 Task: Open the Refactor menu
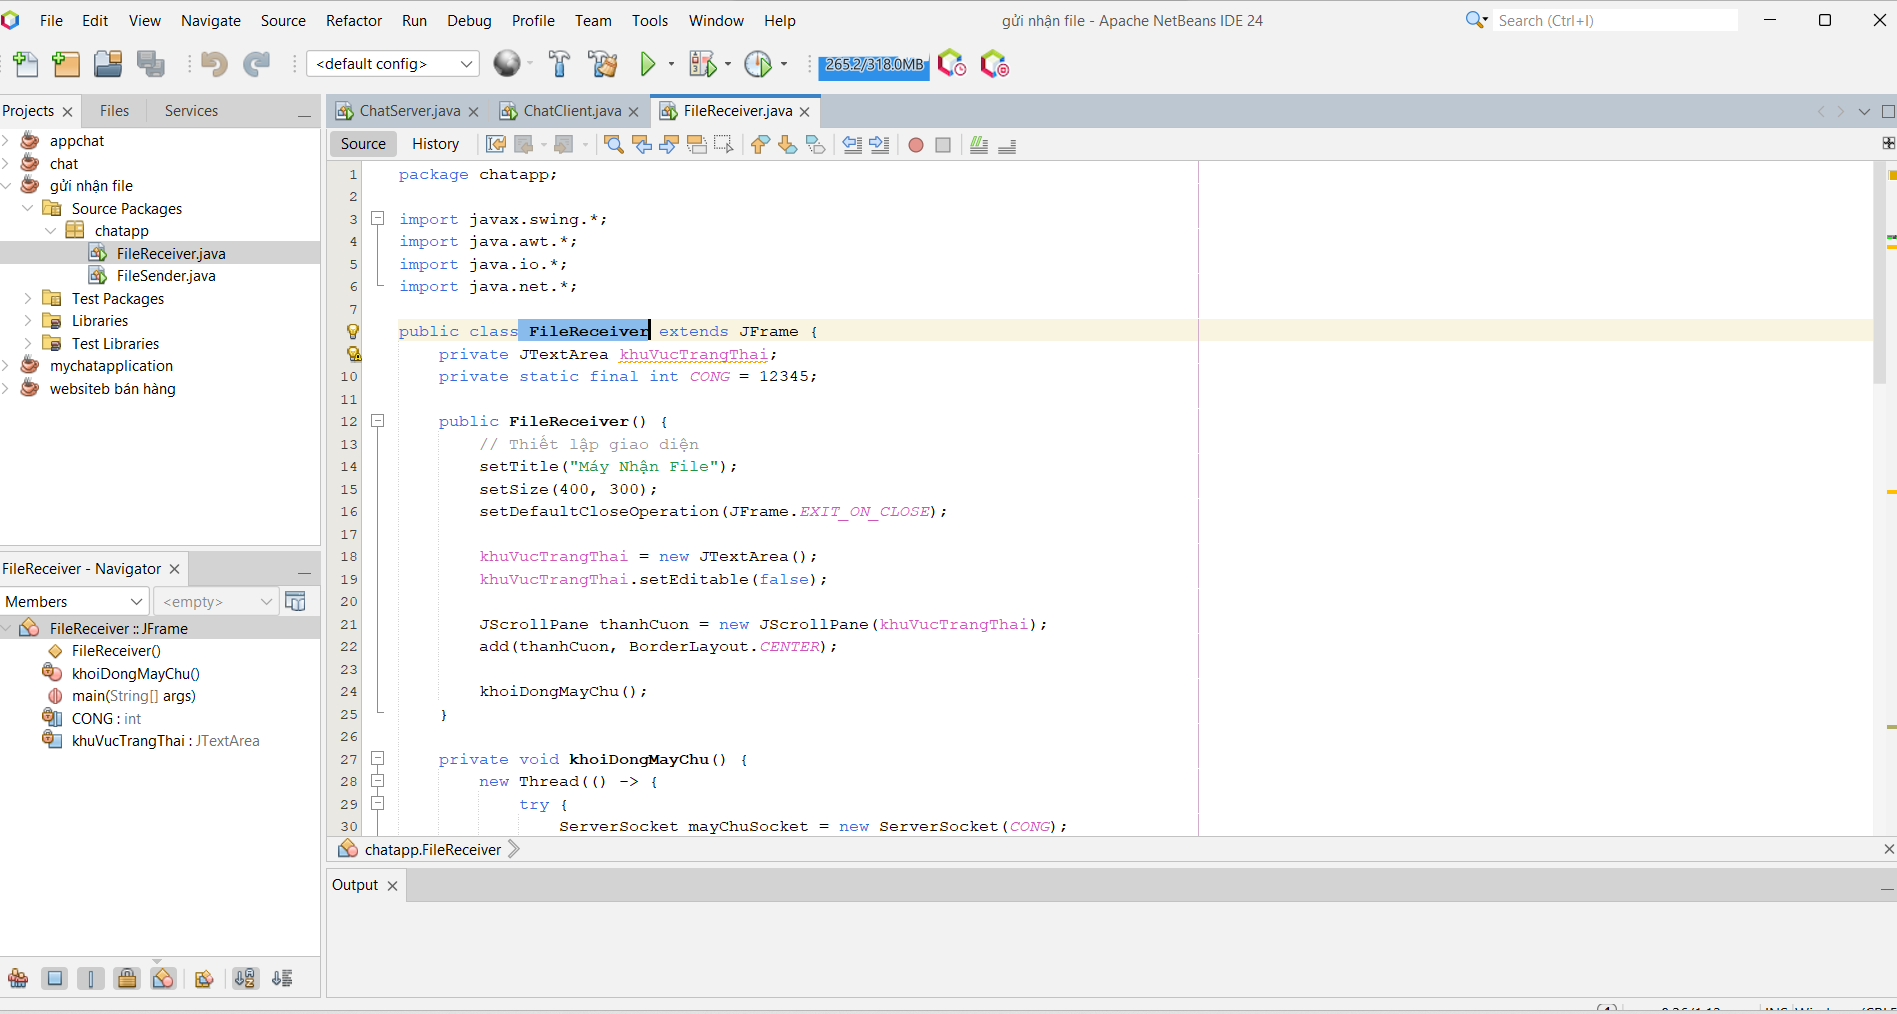[353, 21]
